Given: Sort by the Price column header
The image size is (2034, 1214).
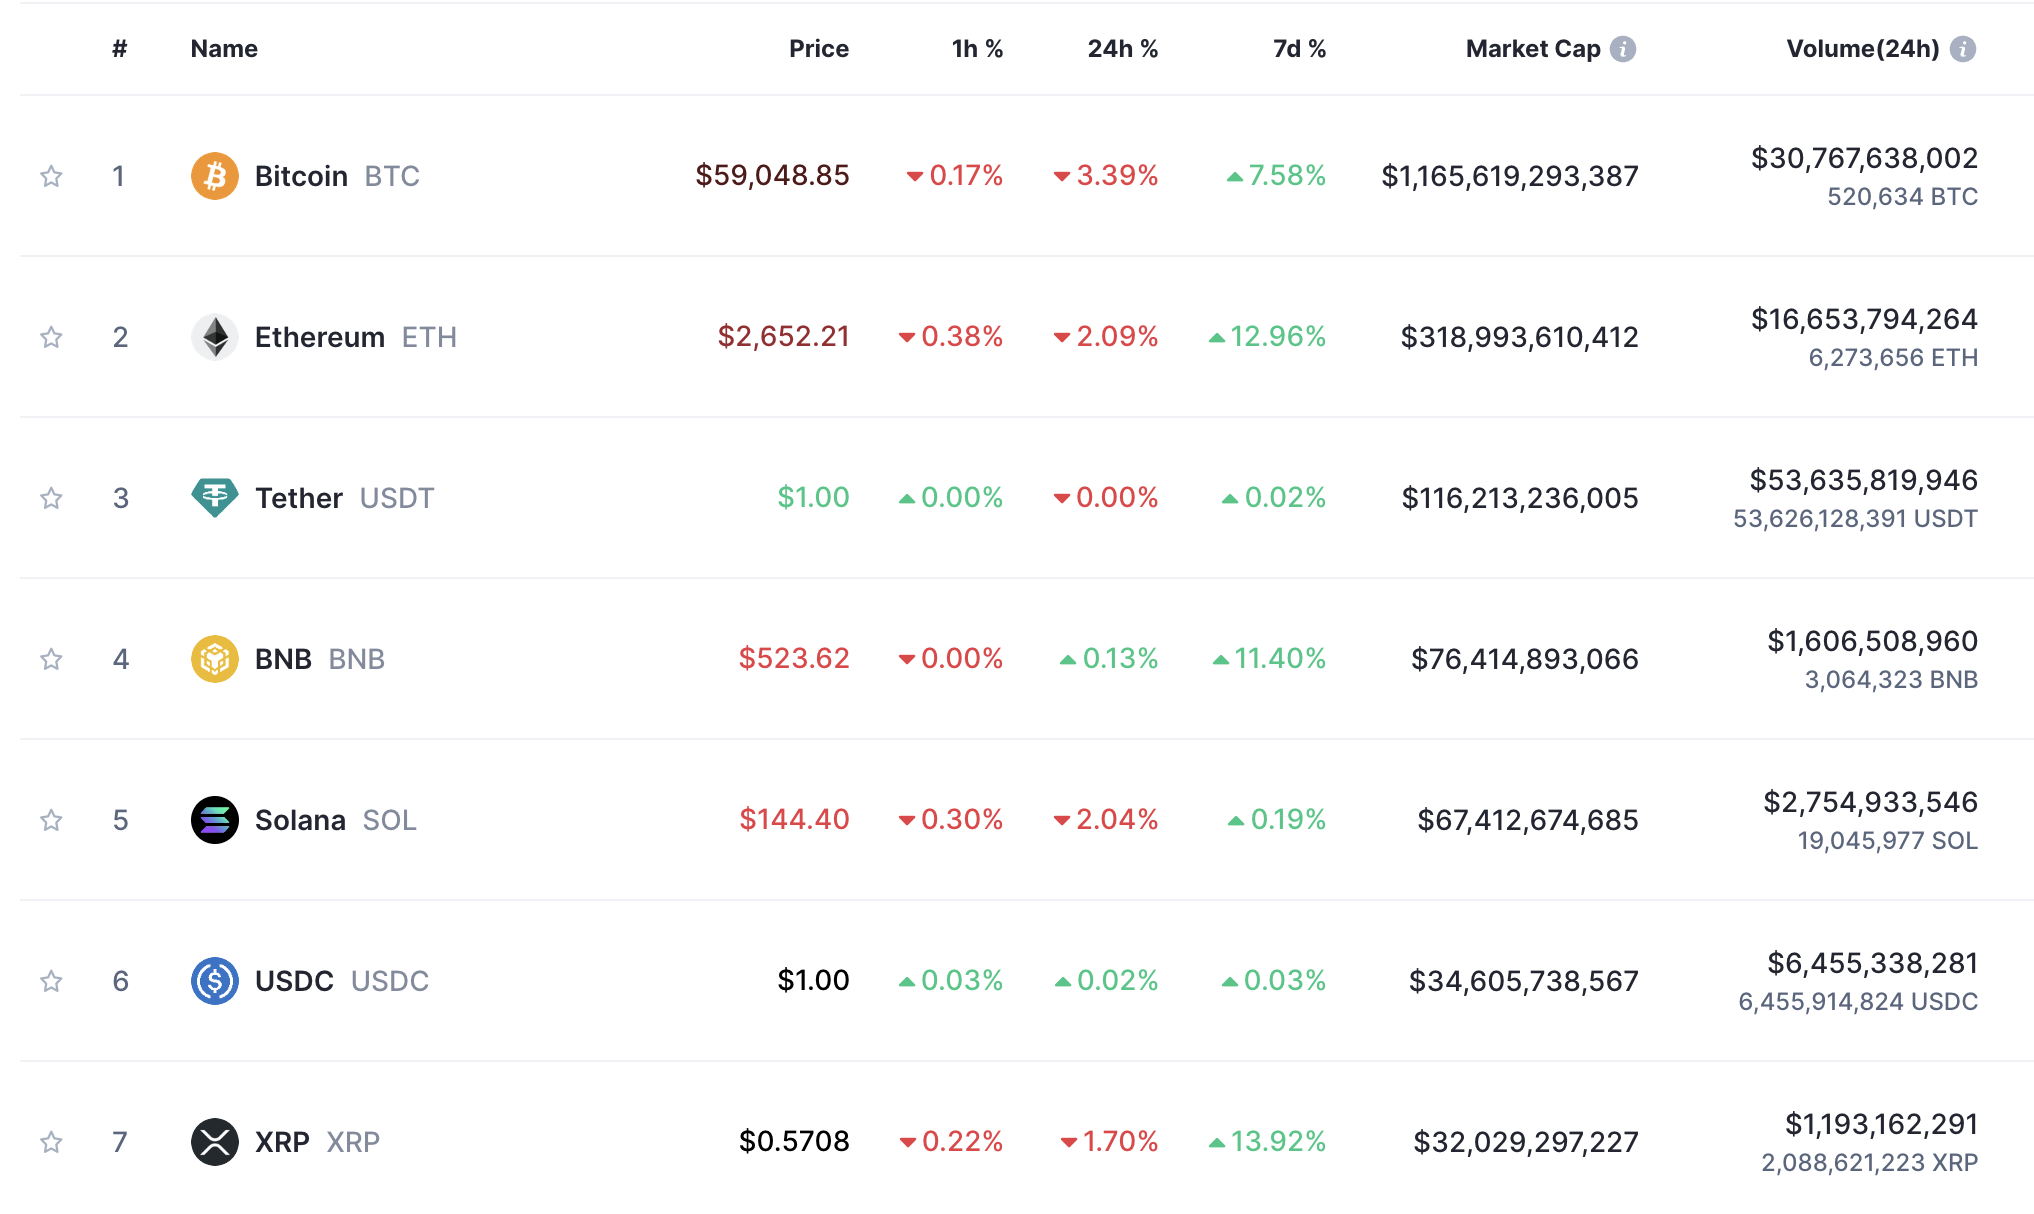Looking at the screenshot, I should pyautogui.click(x=819, y=49).
